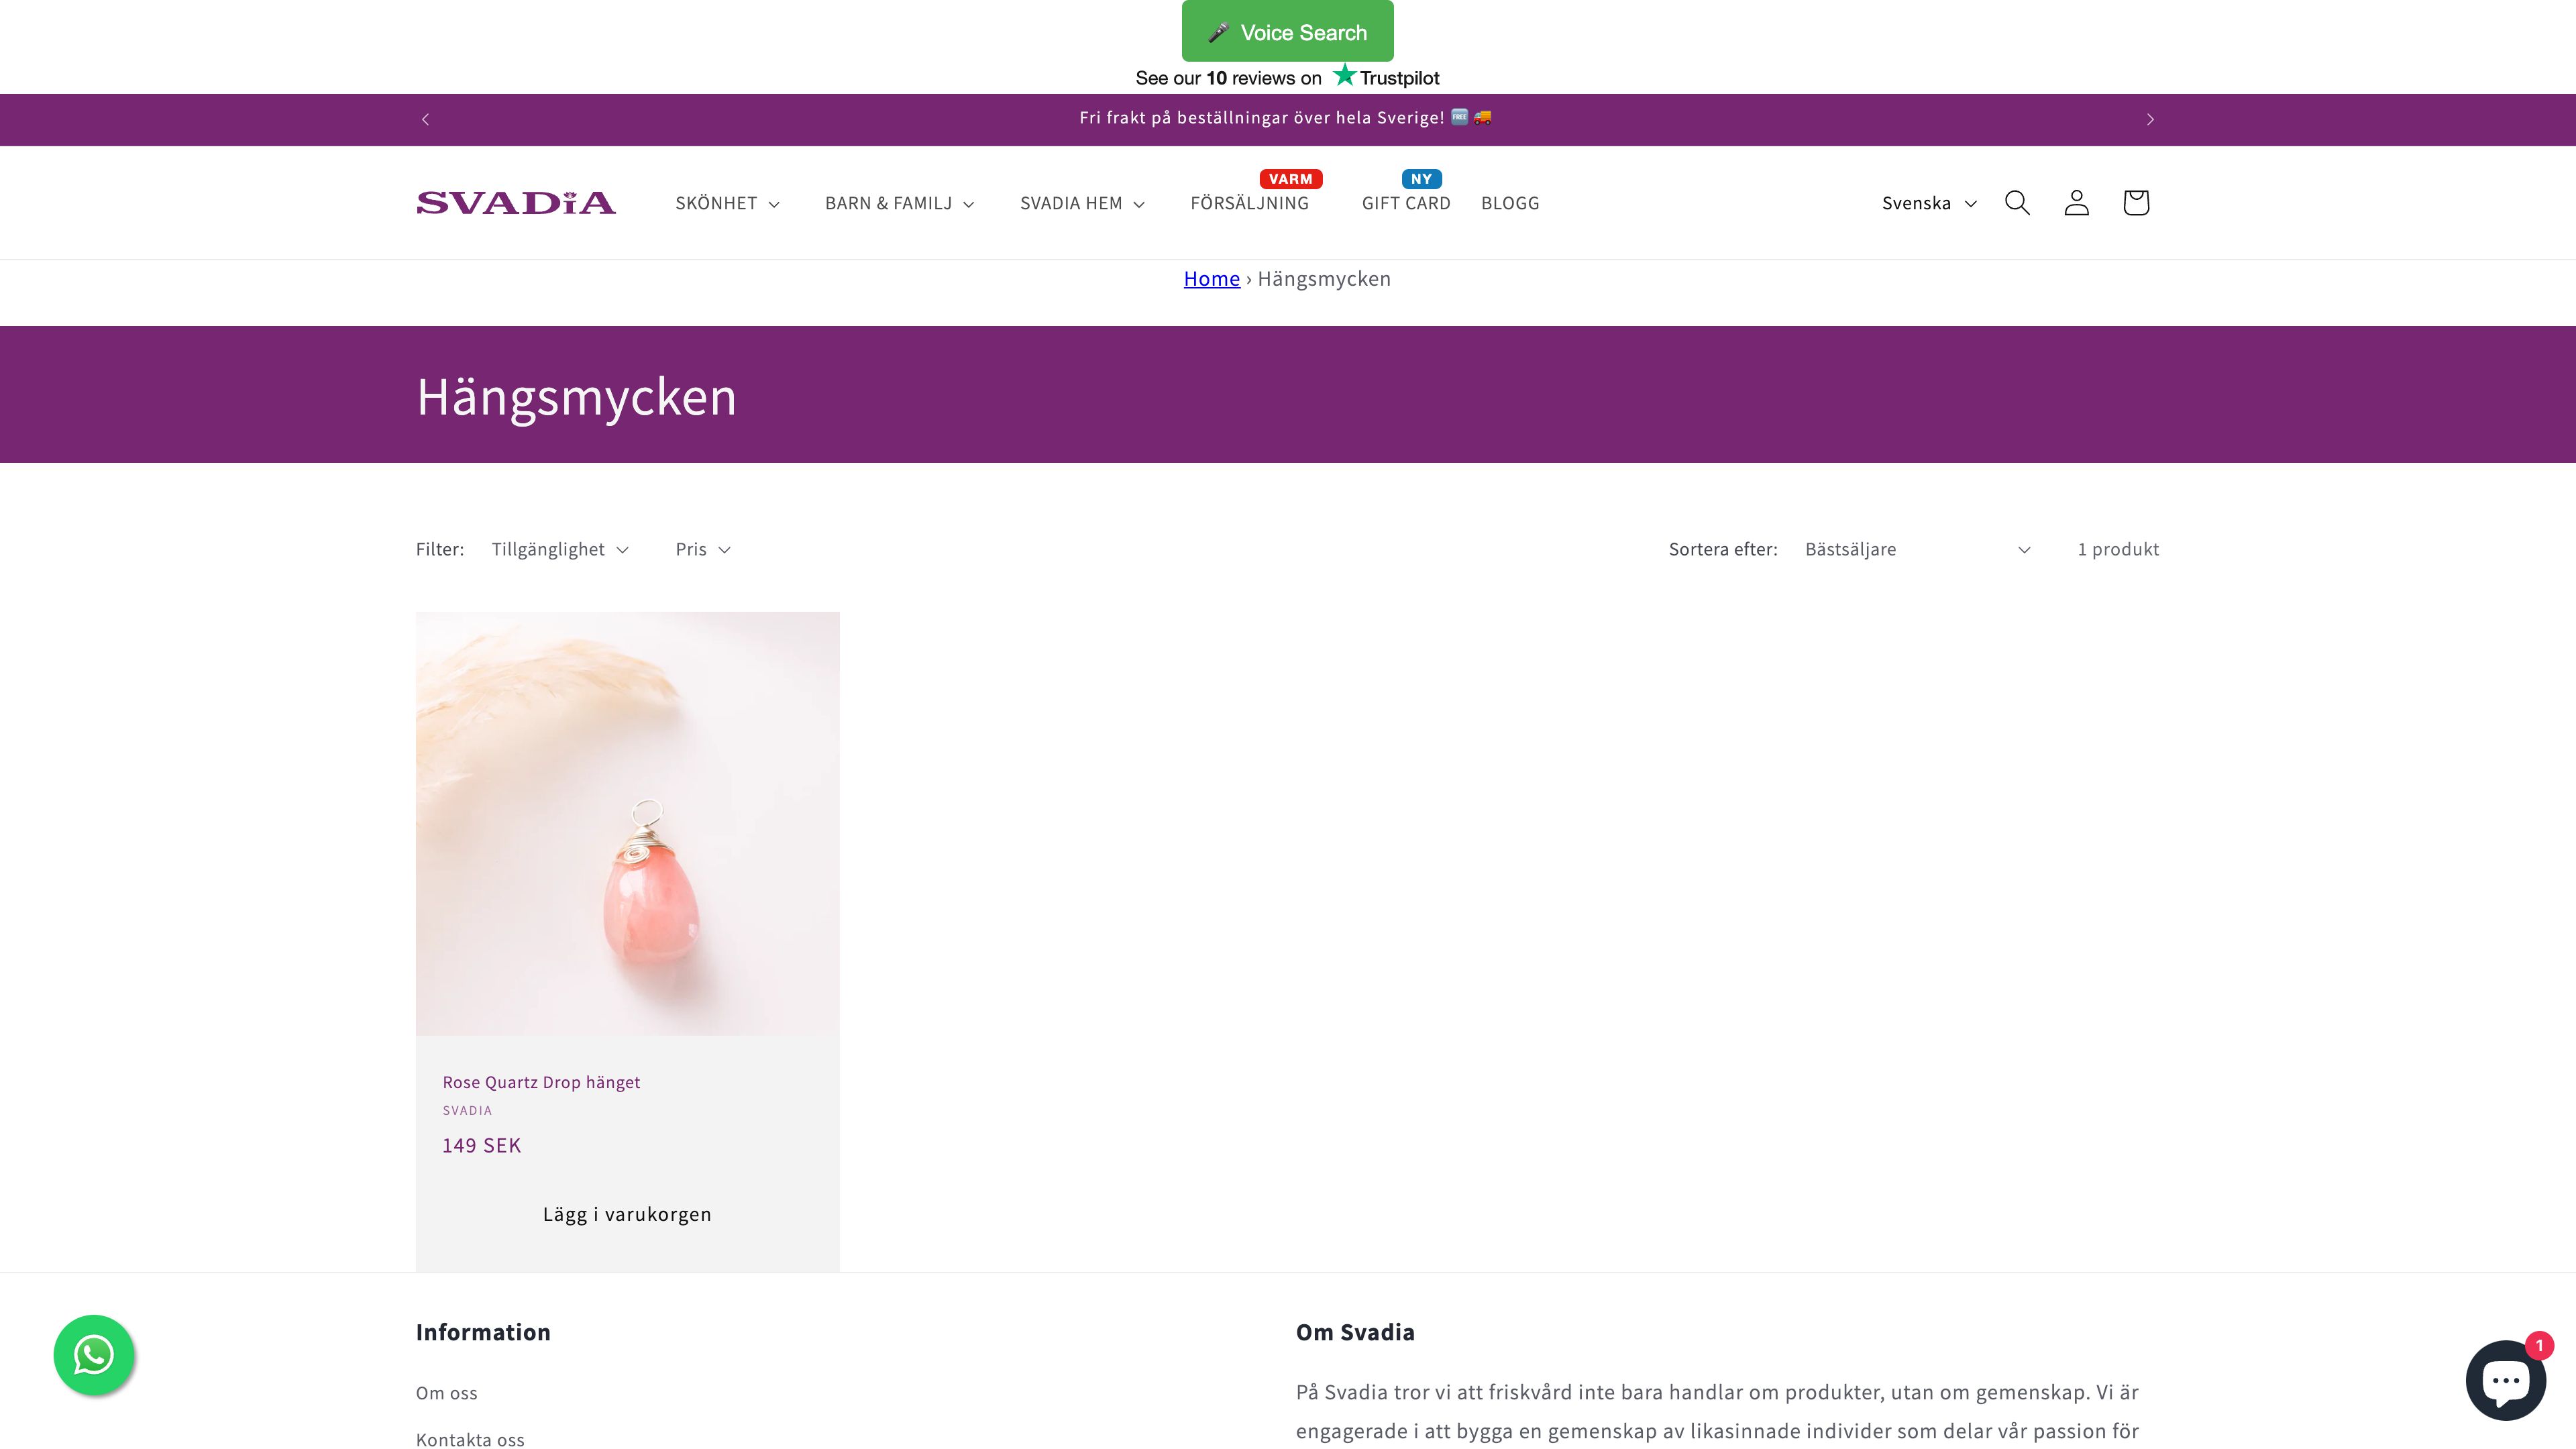Image resolution: width=2576 pixels, height=1449 pixels.
Task: Show next announcement with right arrow
Action: click(x=2150, y=120)
